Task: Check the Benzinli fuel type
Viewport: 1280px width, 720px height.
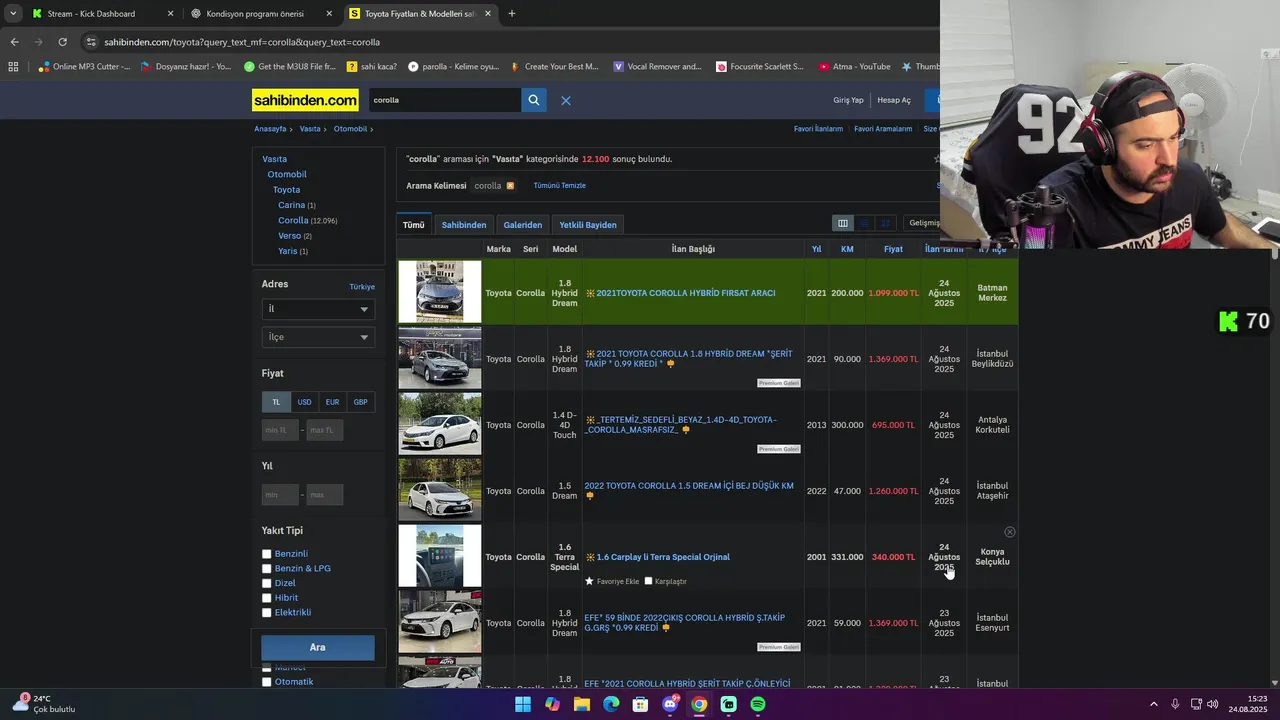Action: point(267,554)
